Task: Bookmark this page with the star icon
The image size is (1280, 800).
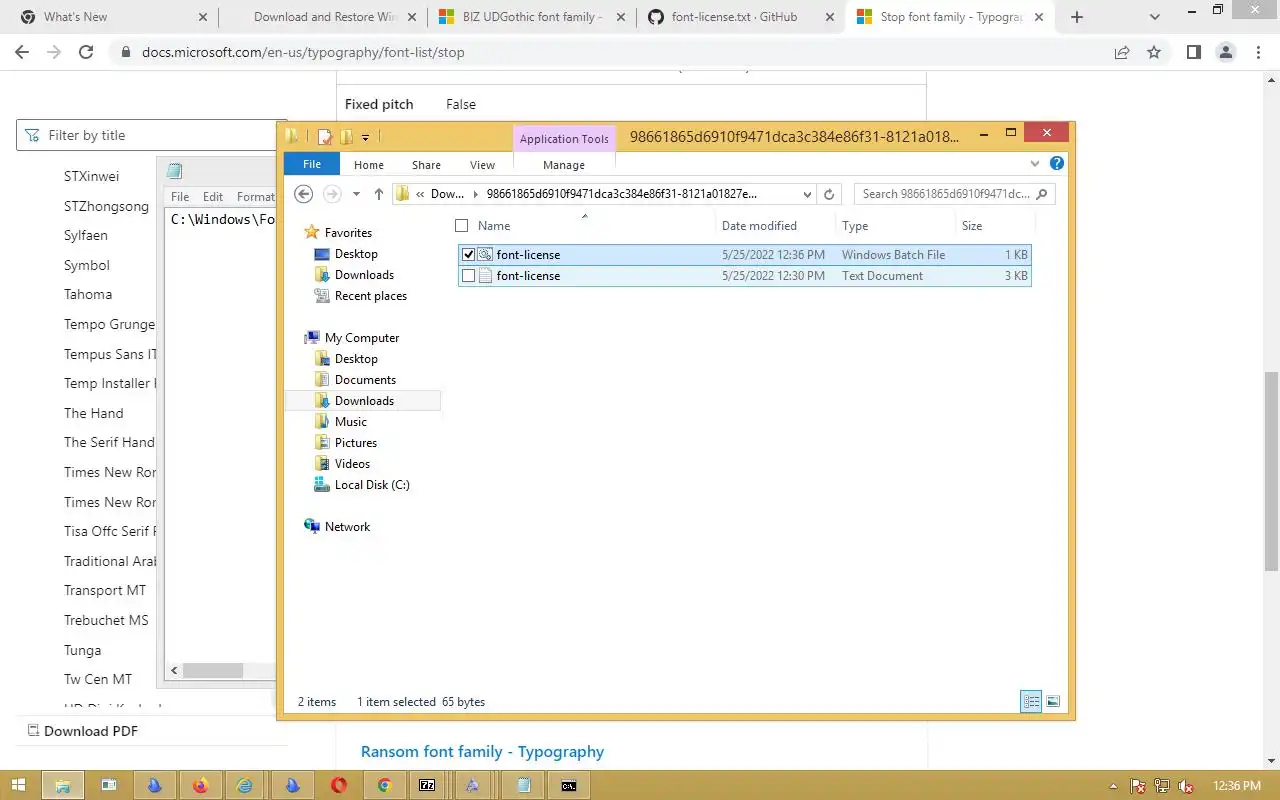Action: pyautogui.click(x=1154, y=52)
